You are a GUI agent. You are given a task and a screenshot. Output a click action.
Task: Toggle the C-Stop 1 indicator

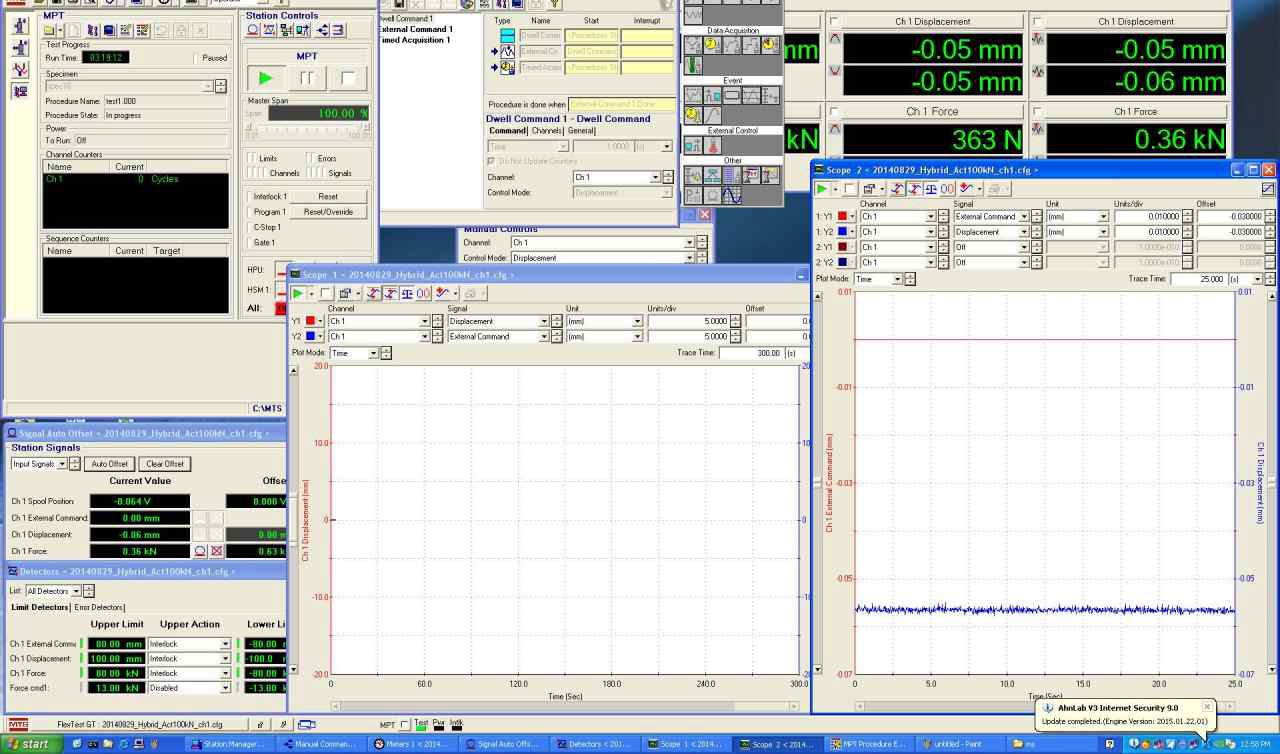(250, 227)
